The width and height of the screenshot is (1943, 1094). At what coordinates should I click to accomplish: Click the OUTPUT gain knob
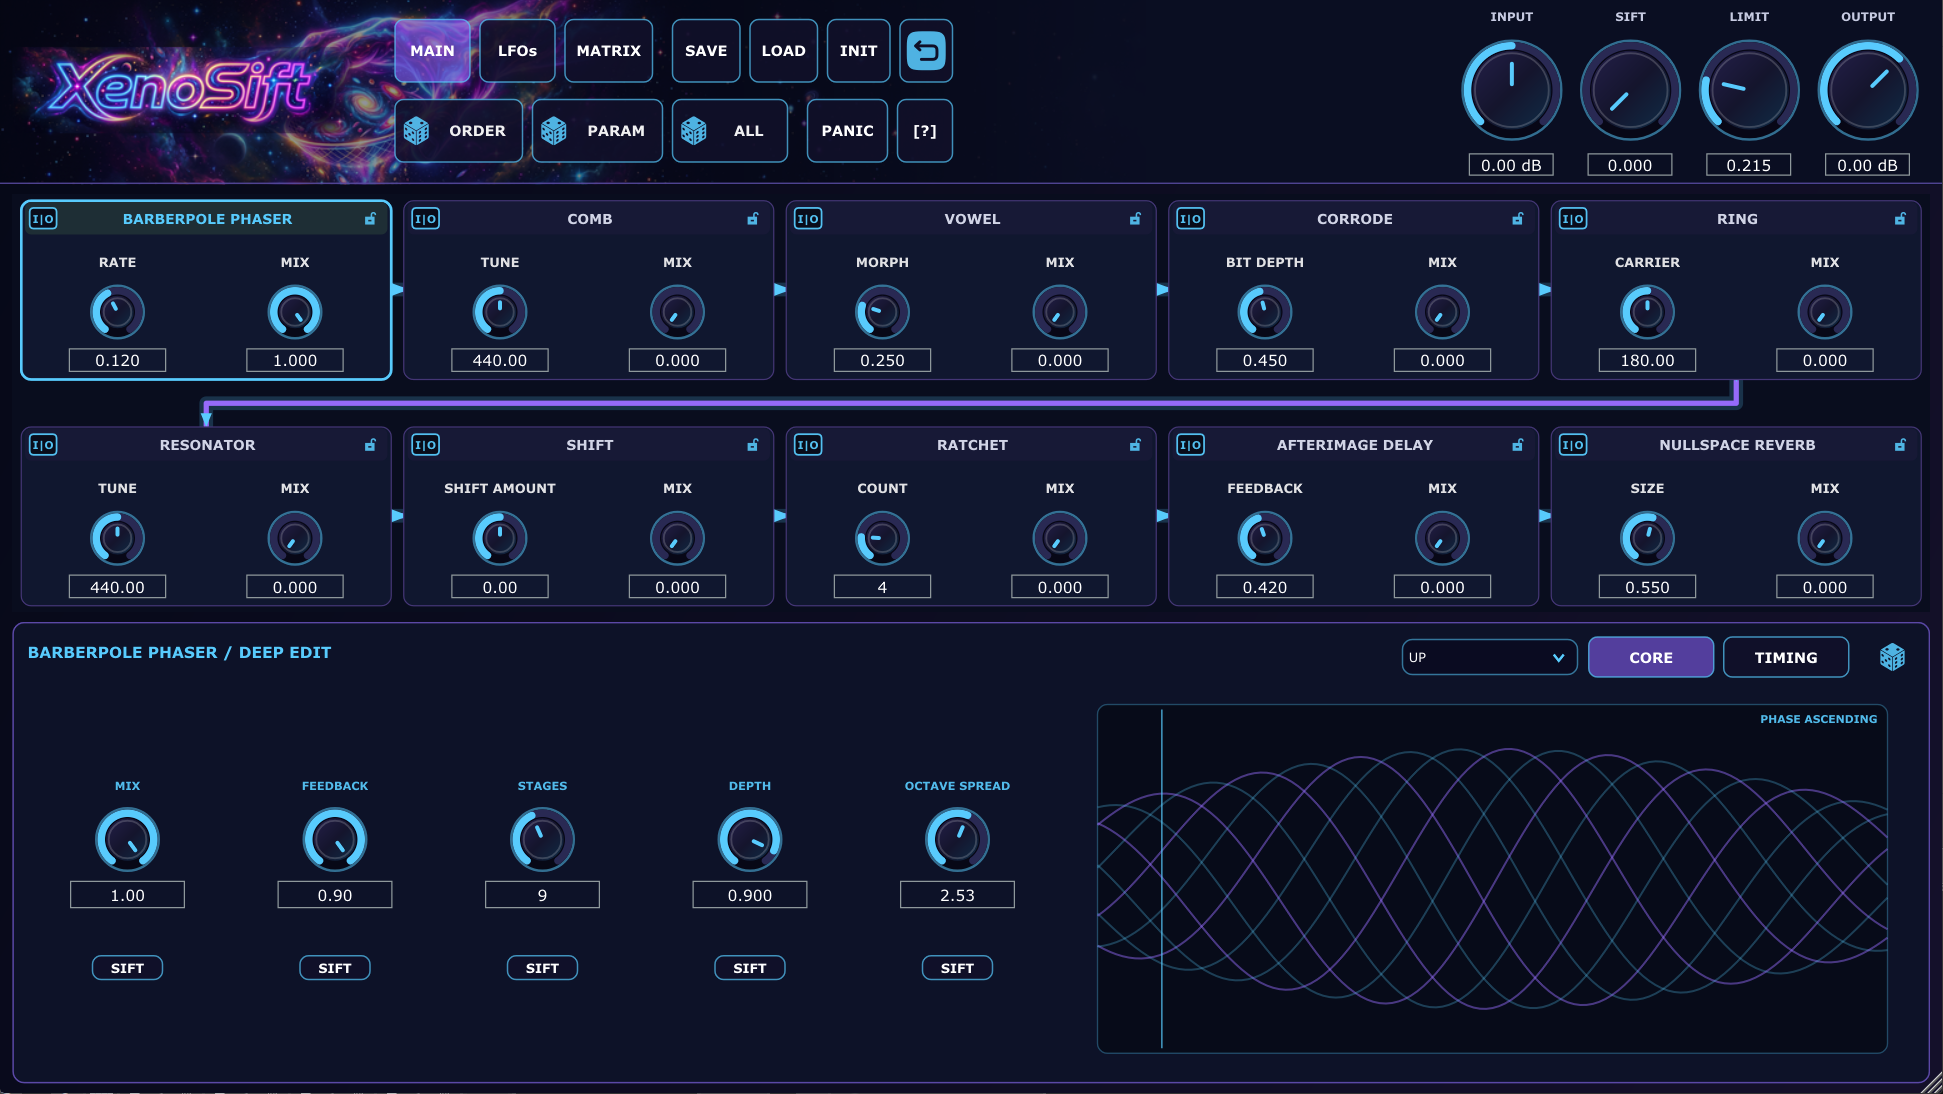1867,91
